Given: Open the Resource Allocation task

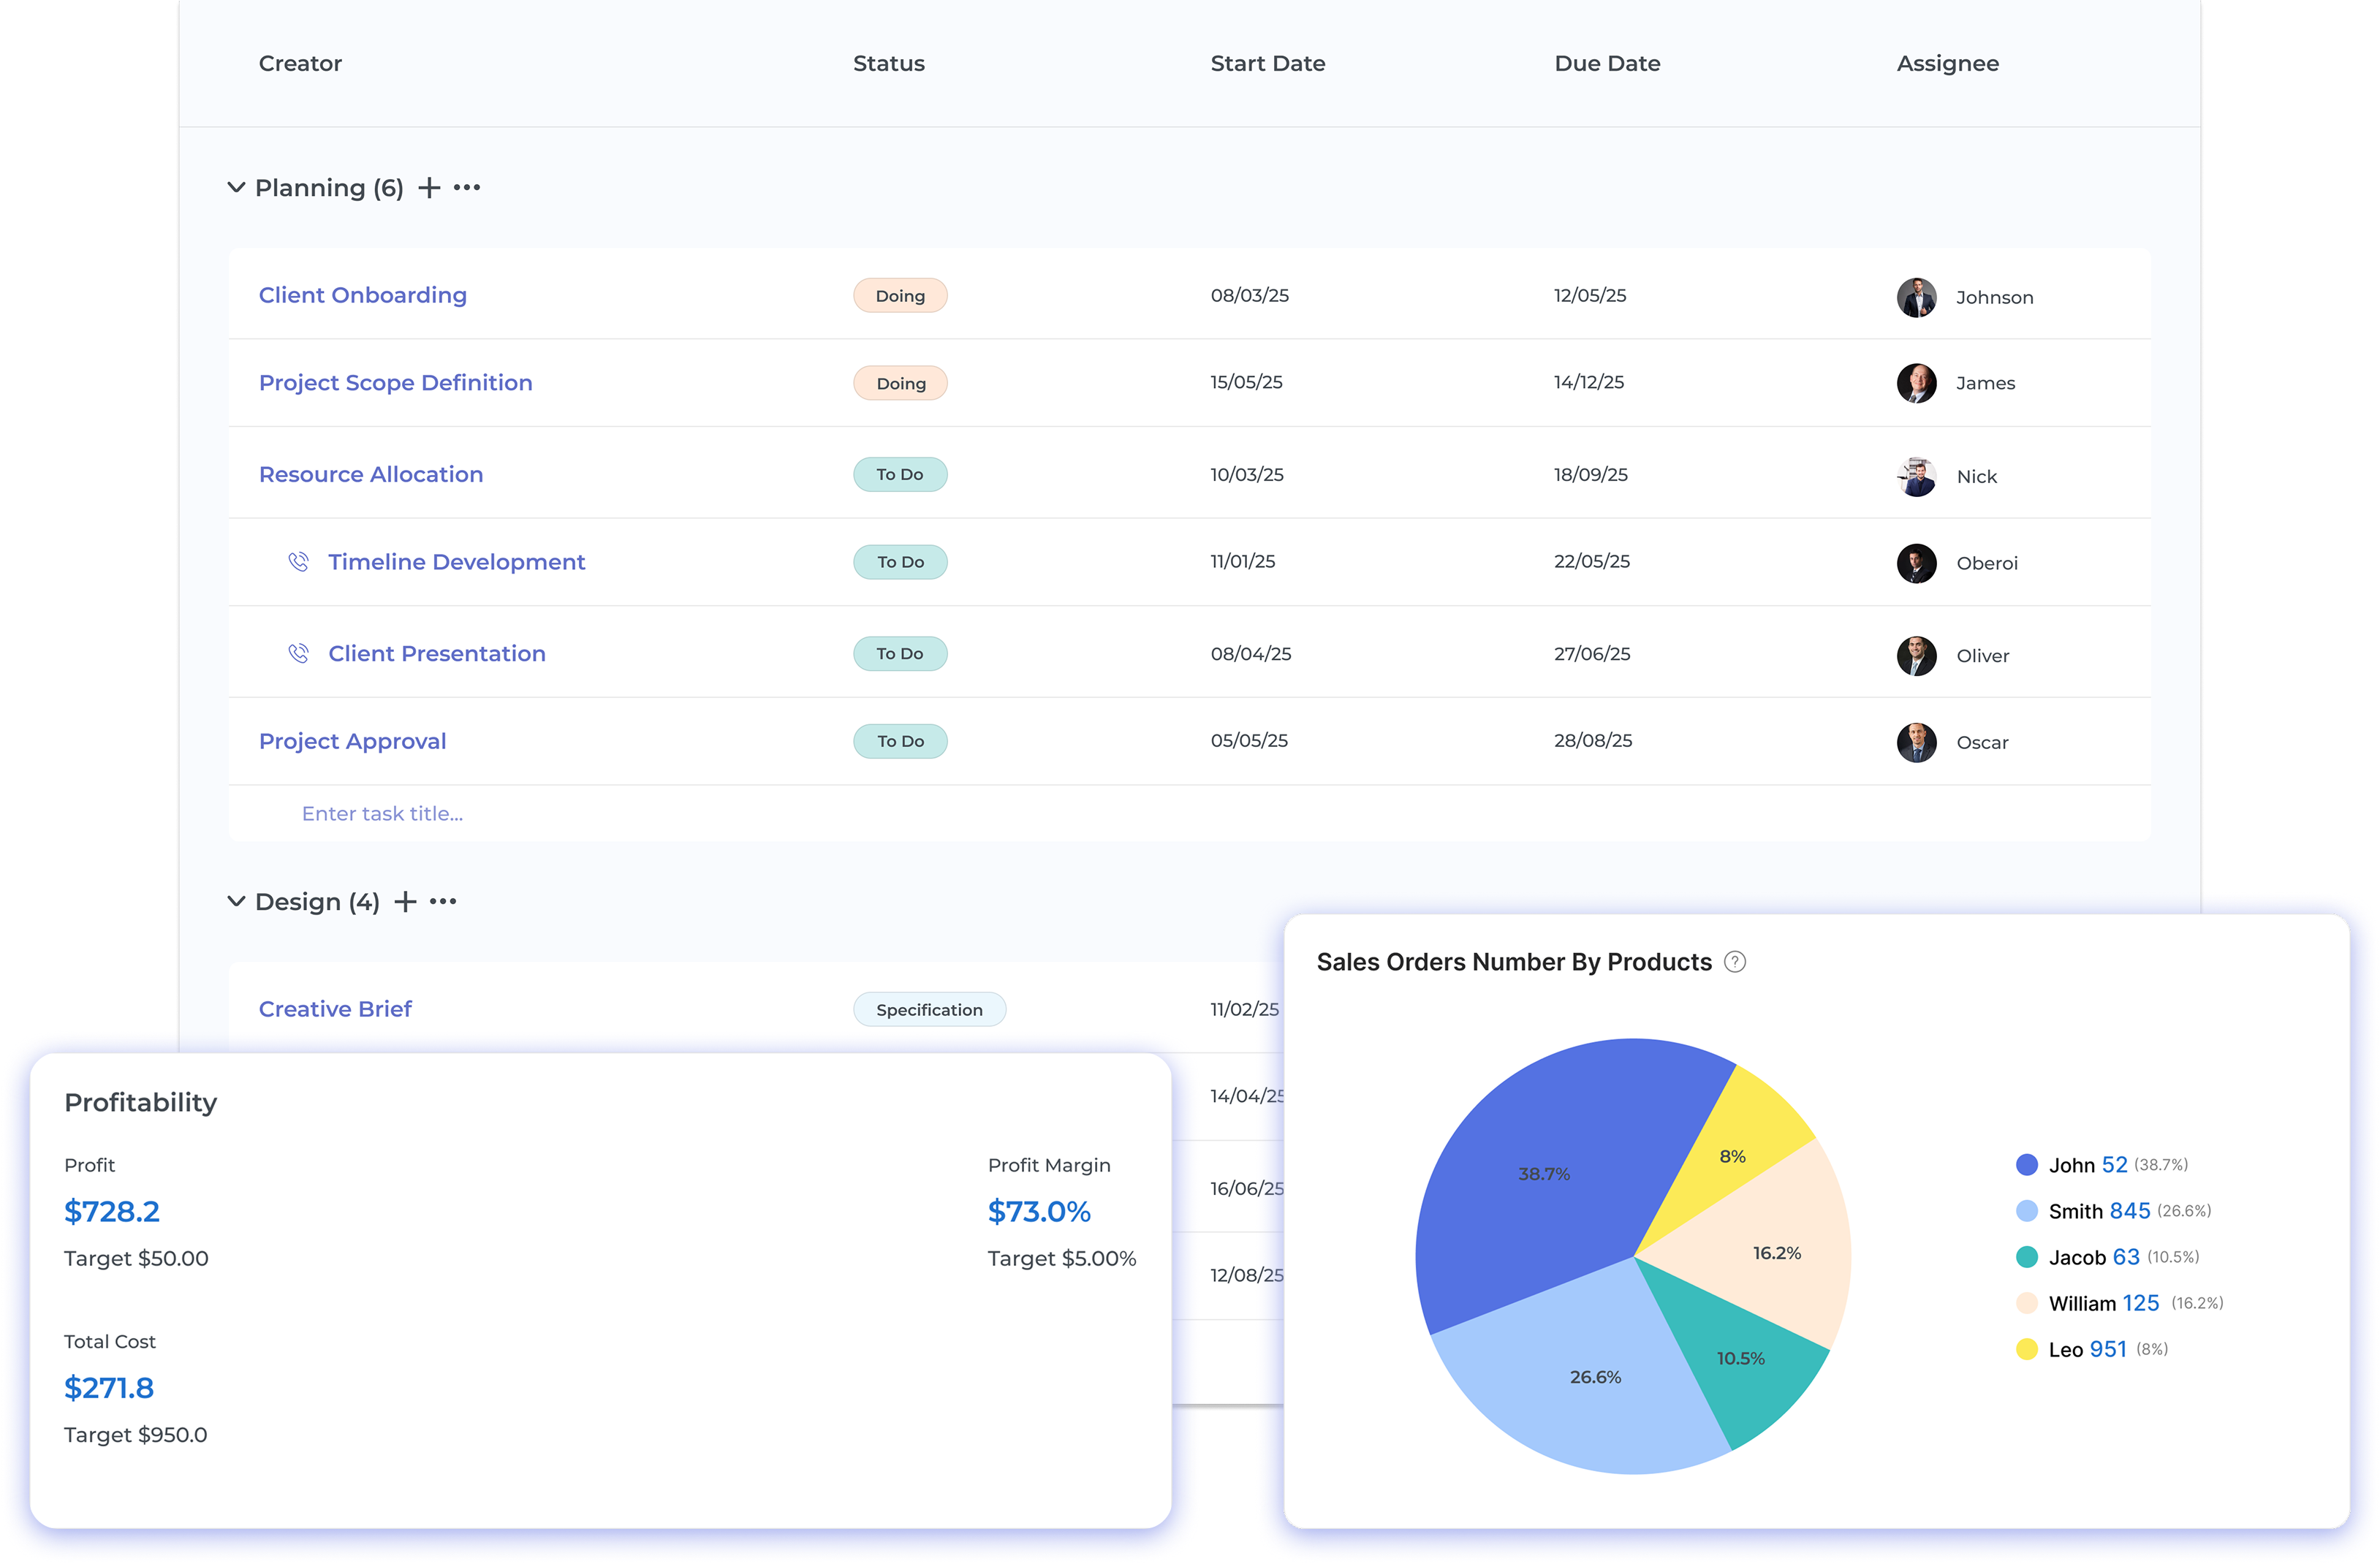Looking at the screenshot, I should tap(371, 474).
